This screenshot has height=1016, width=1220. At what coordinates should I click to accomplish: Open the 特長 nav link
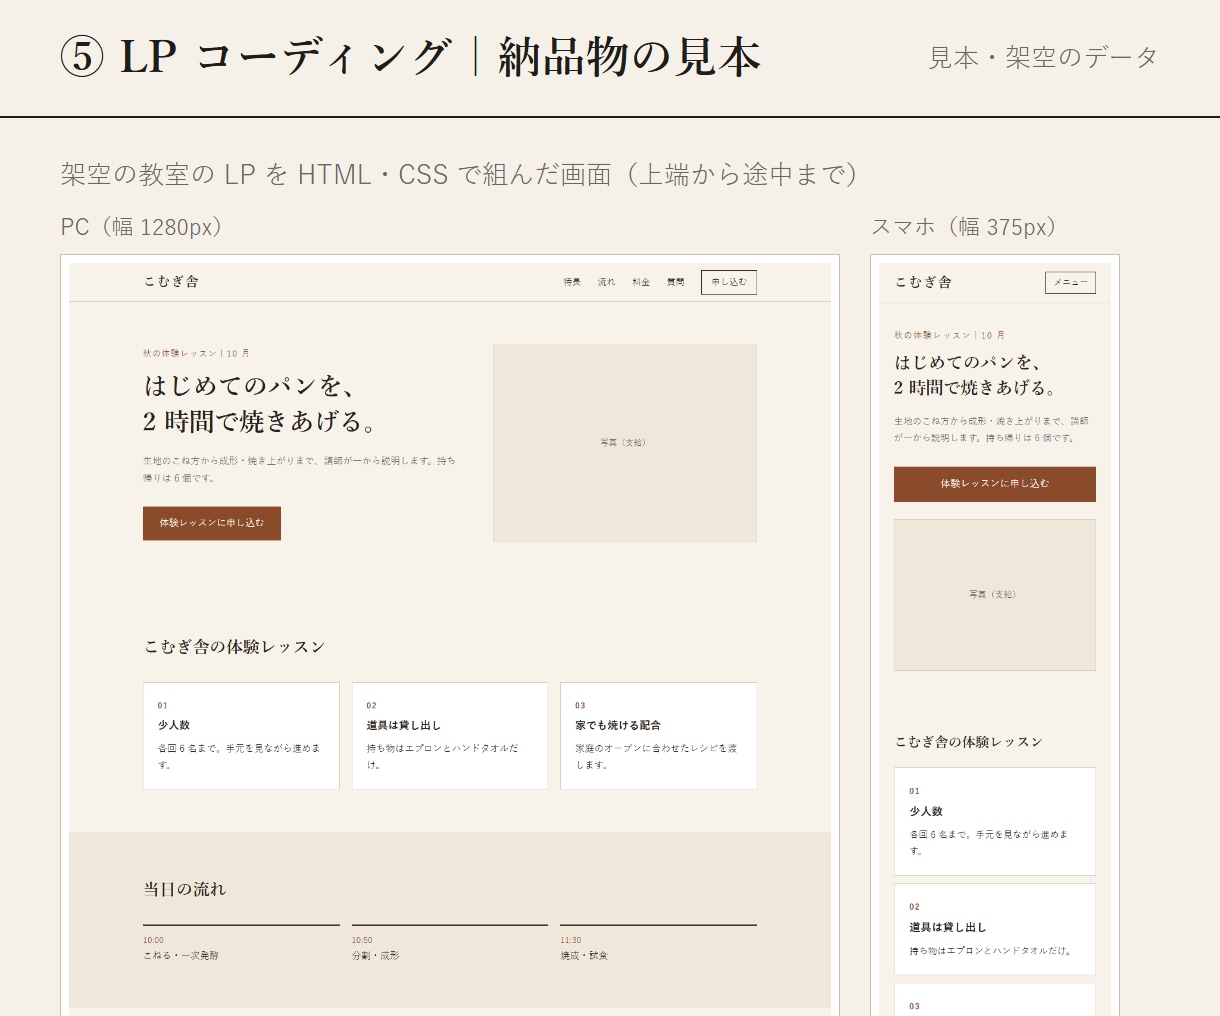572,282
